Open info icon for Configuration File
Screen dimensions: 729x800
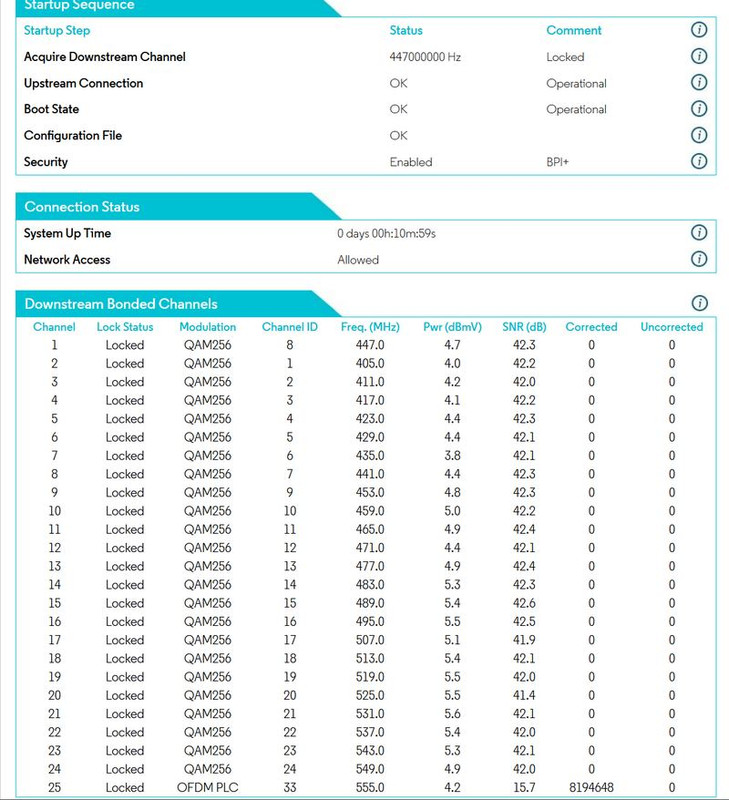click(698, 135)
